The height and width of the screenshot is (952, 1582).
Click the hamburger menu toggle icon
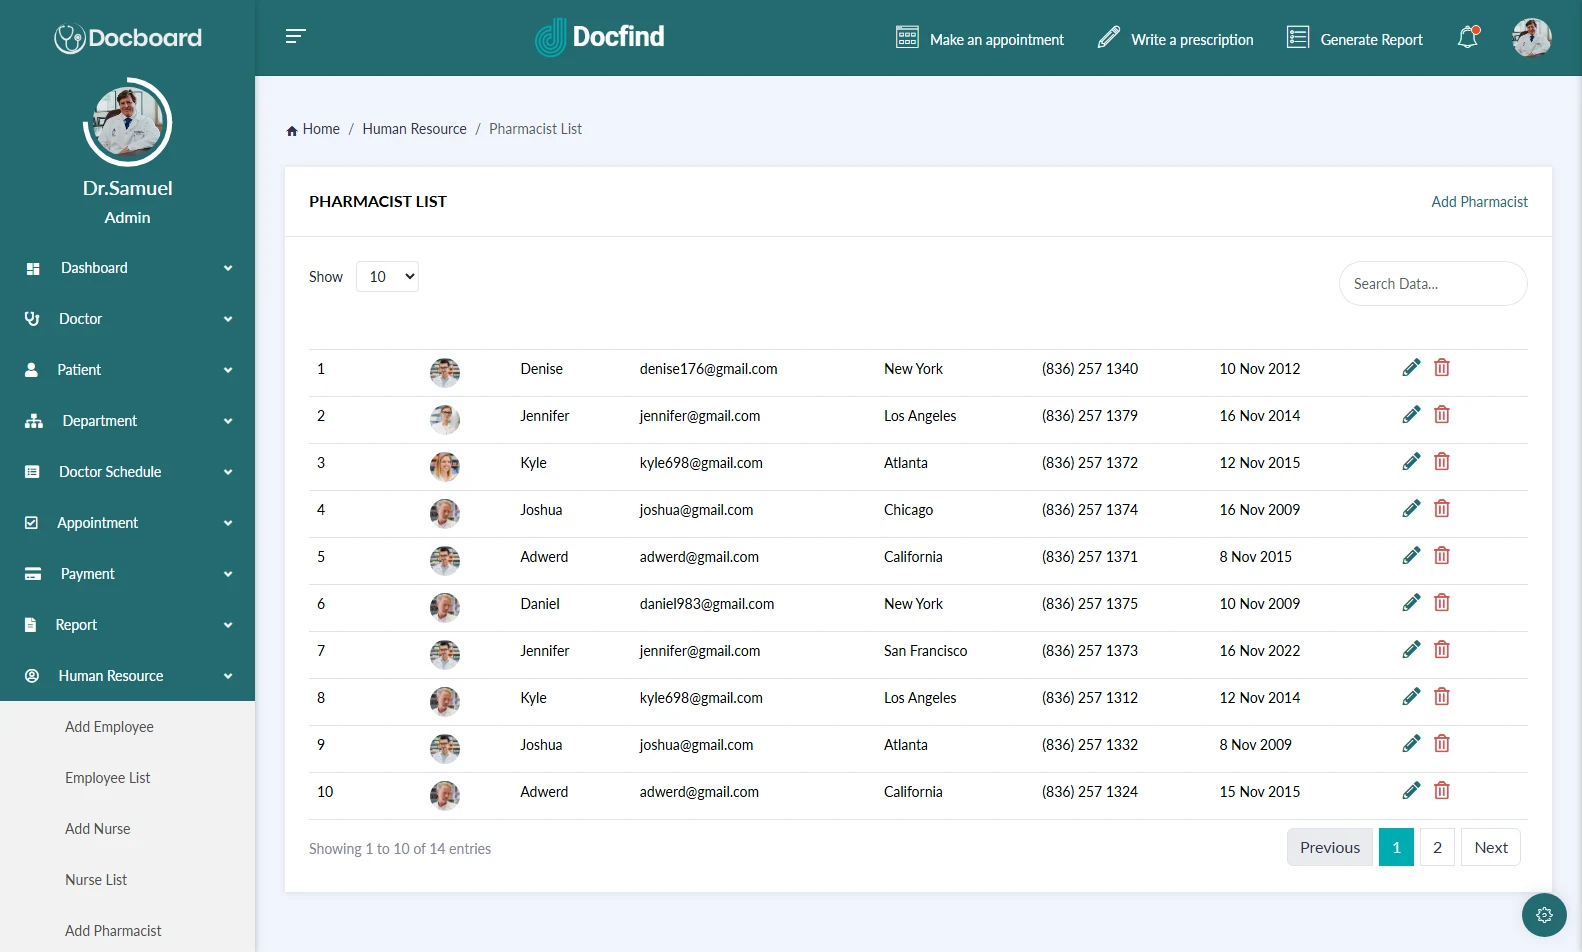[x=295, y=37]
